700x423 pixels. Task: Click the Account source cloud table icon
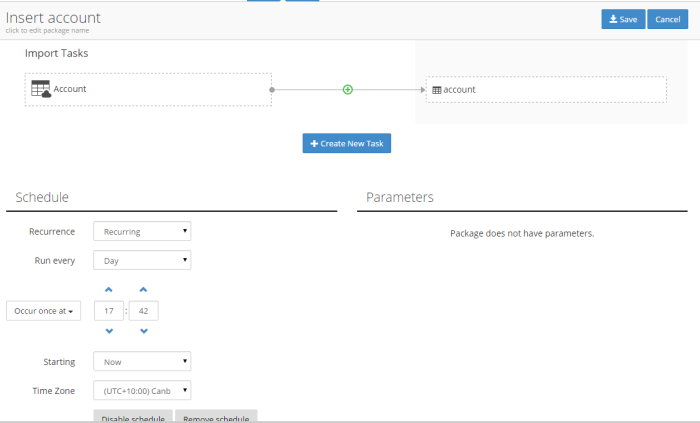click(41, 89)
